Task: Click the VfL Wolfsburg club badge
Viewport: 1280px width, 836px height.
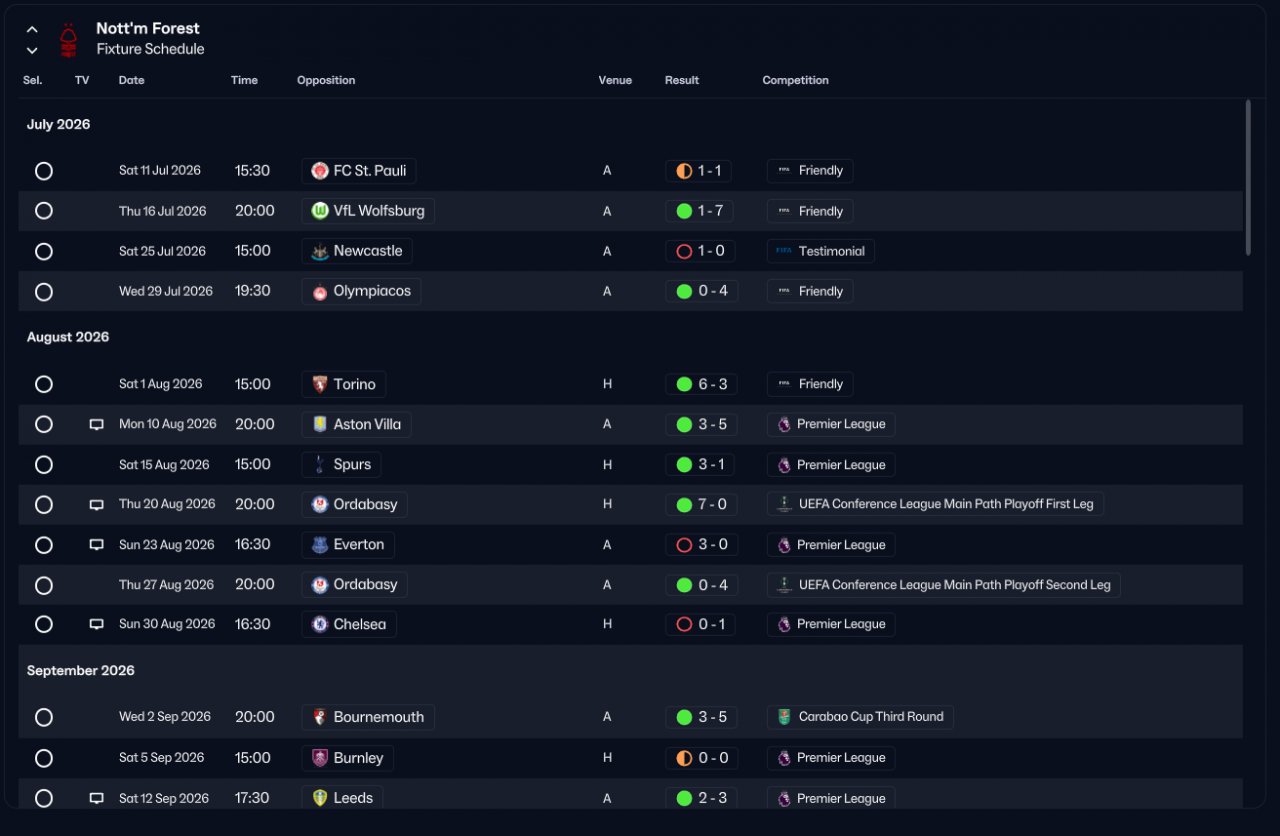Action: tap(320, 211)
